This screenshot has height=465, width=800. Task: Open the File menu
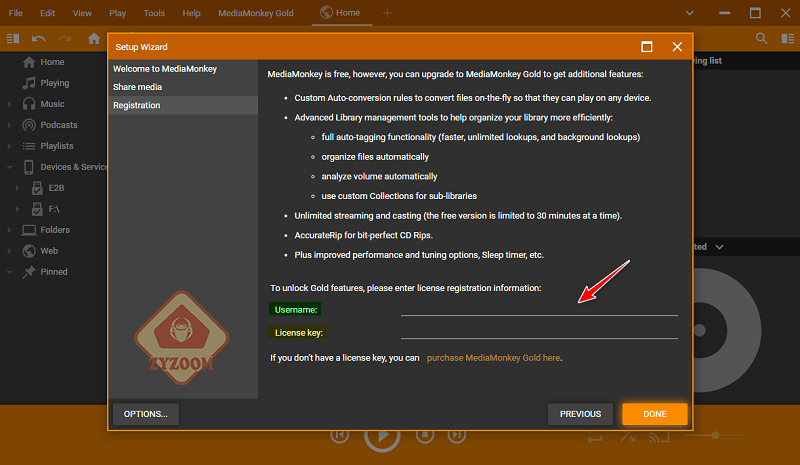15,13
